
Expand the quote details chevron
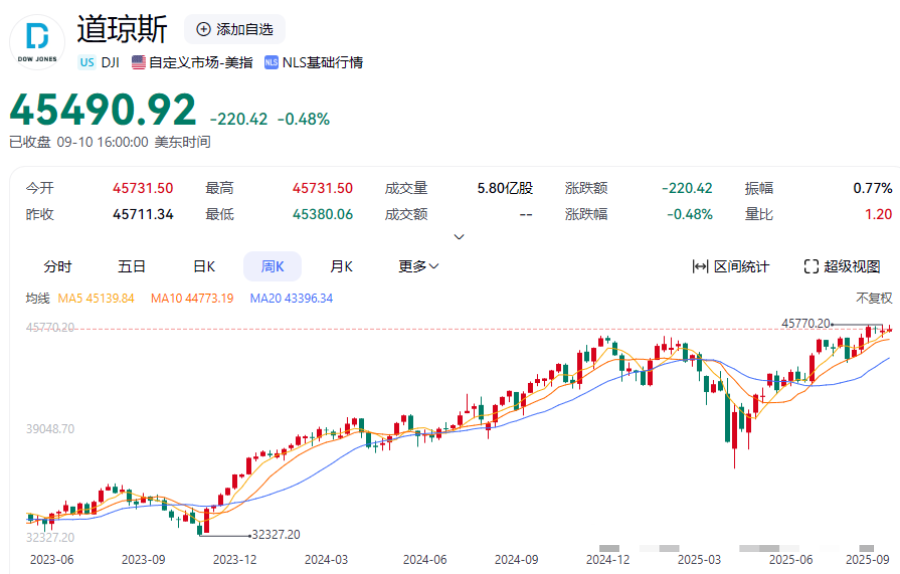pos(459,237)
